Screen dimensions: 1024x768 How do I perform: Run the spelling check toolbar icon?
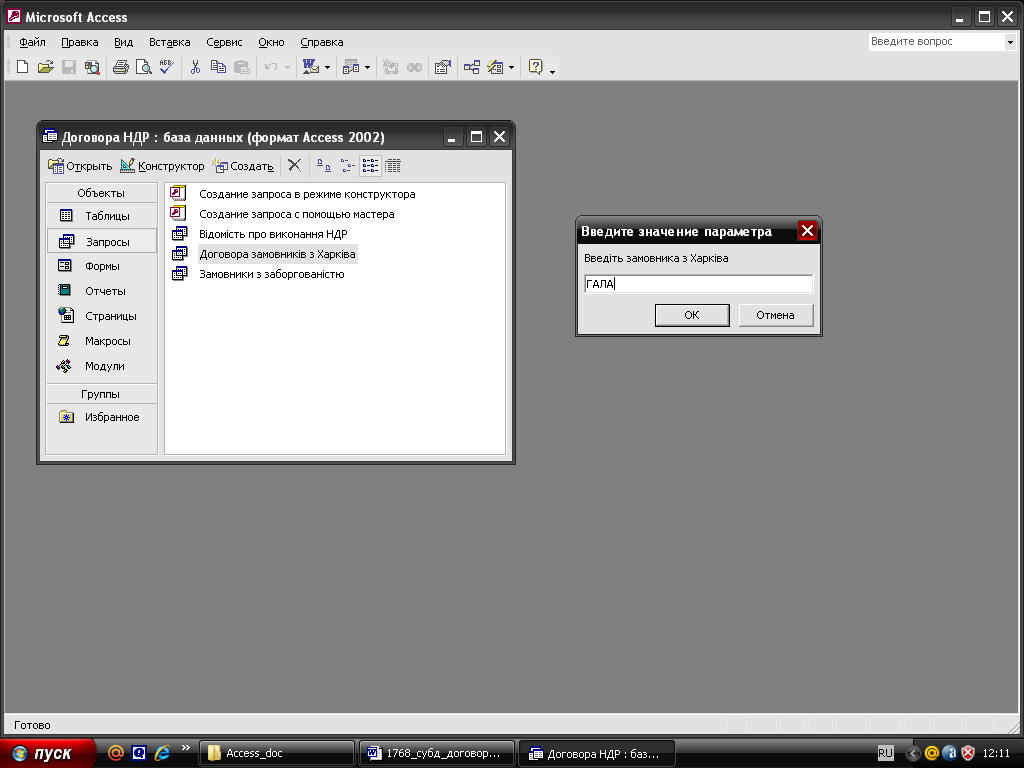tap(167, 67)
